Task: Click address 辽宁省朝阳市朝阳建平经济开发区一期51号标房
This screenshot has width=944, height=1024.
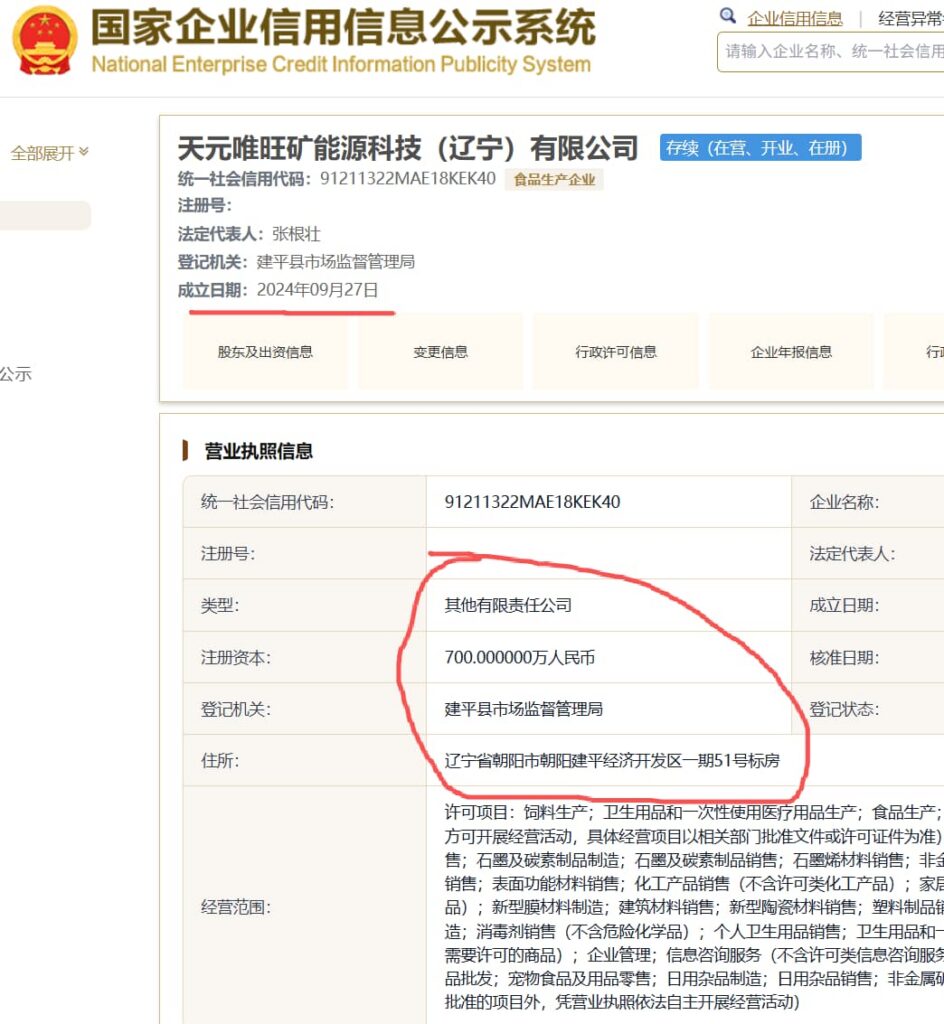Action: (612, 760)
